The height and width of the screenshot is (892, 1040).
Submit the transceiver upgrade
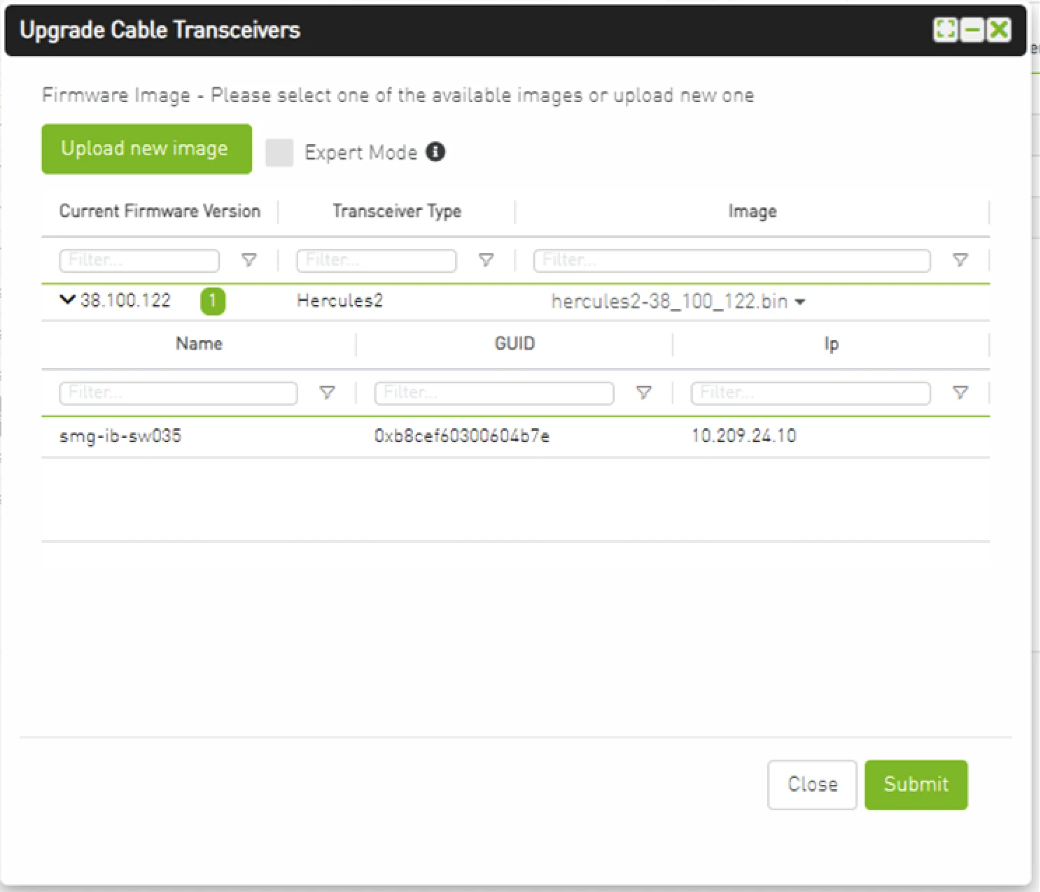(916, 785)
